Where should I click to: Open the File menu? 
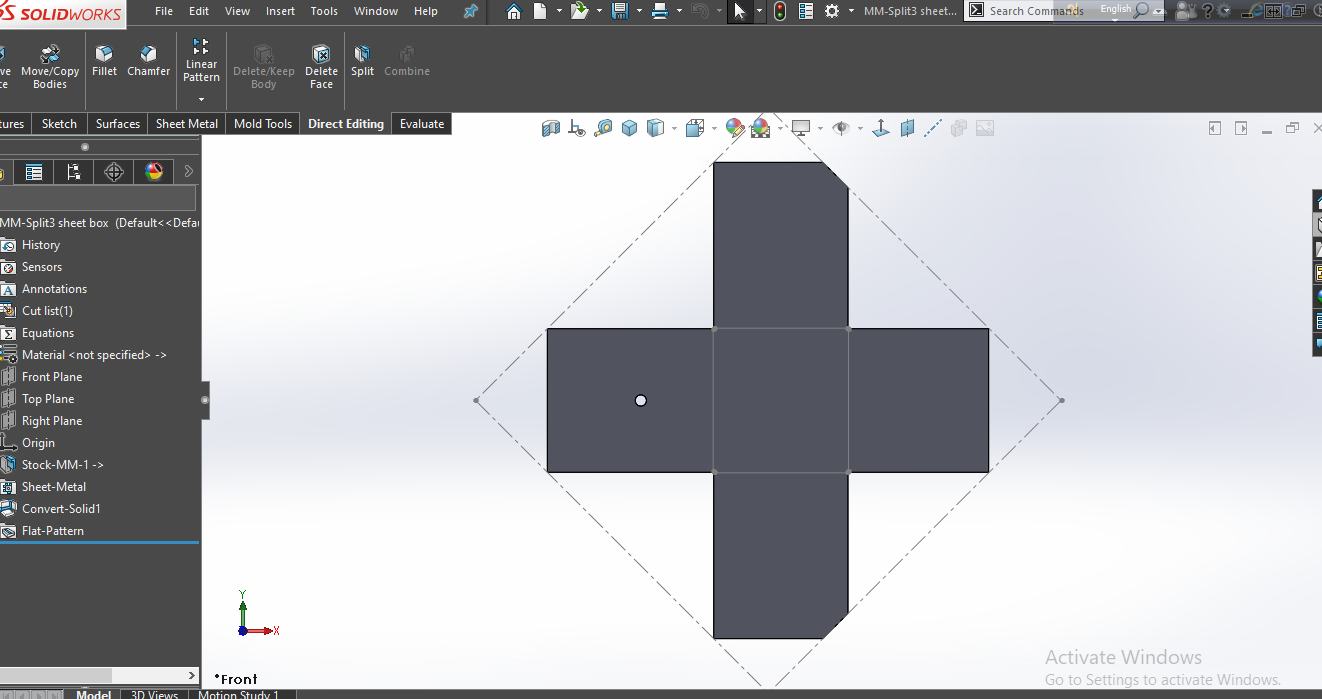coord(164,11)
